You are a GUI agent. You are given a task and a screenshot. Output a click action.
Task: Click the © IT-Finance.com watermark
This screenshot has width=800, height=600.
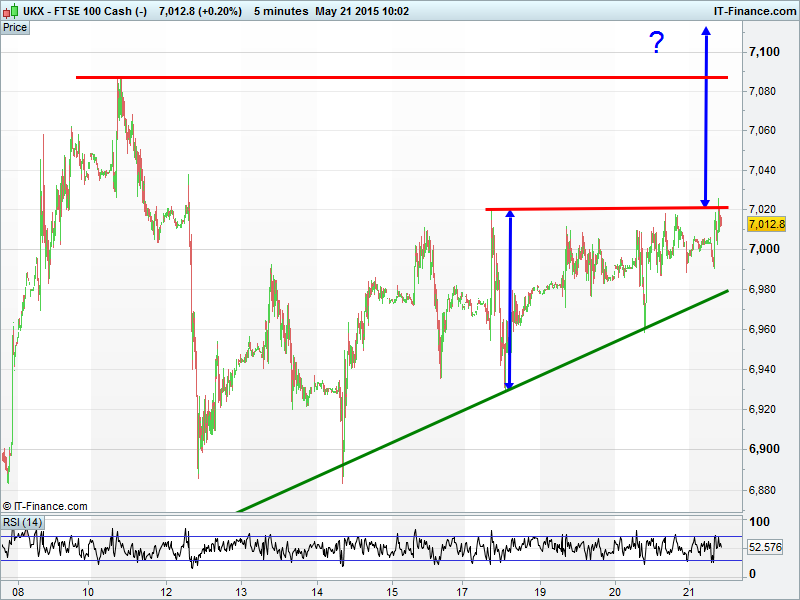pyautogui.click(x=46, y=507)
